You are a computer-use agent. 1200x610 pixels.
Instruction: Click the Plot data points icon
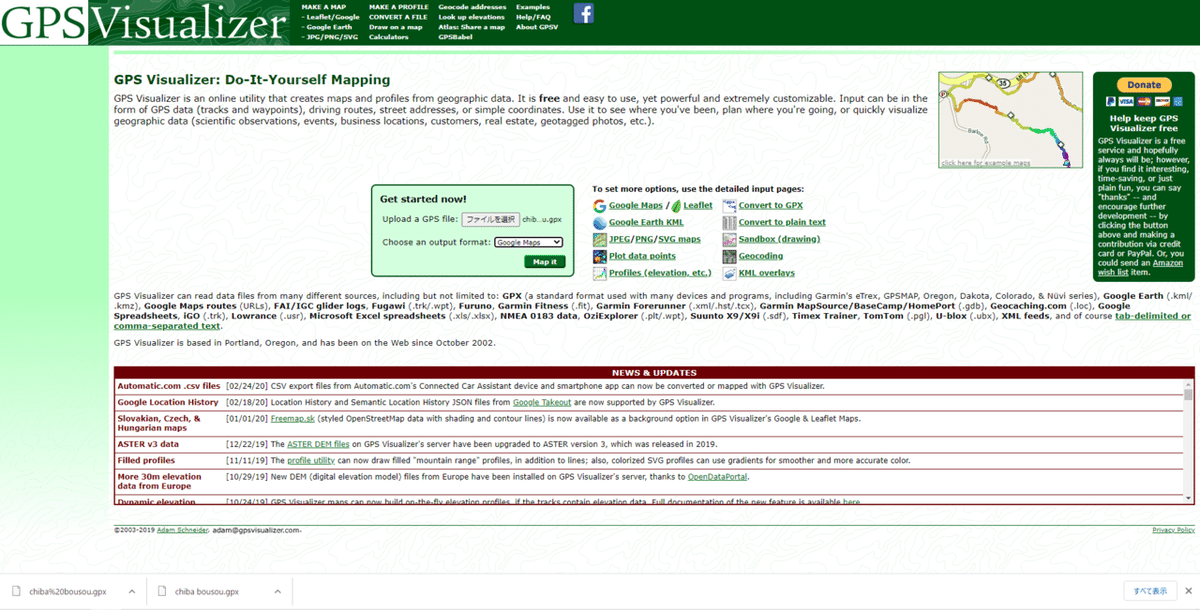point(599,256)
